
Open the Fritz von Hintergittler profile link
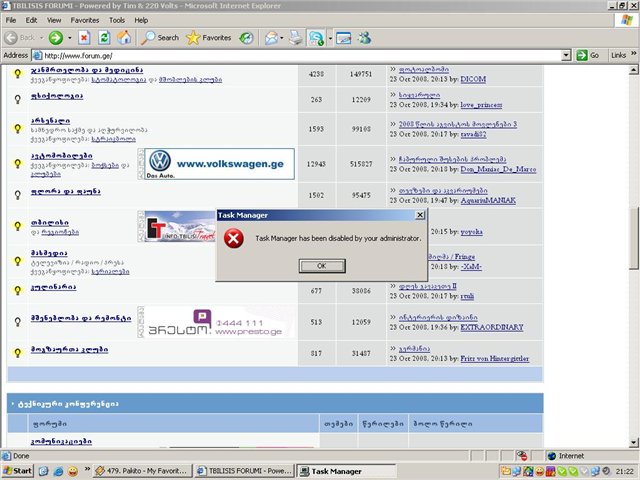[x=495, y=358]
